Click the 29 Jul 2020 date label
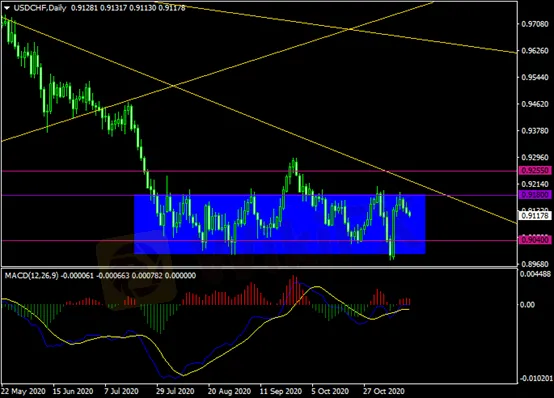554x398 pixels. (x=176, y=392)
